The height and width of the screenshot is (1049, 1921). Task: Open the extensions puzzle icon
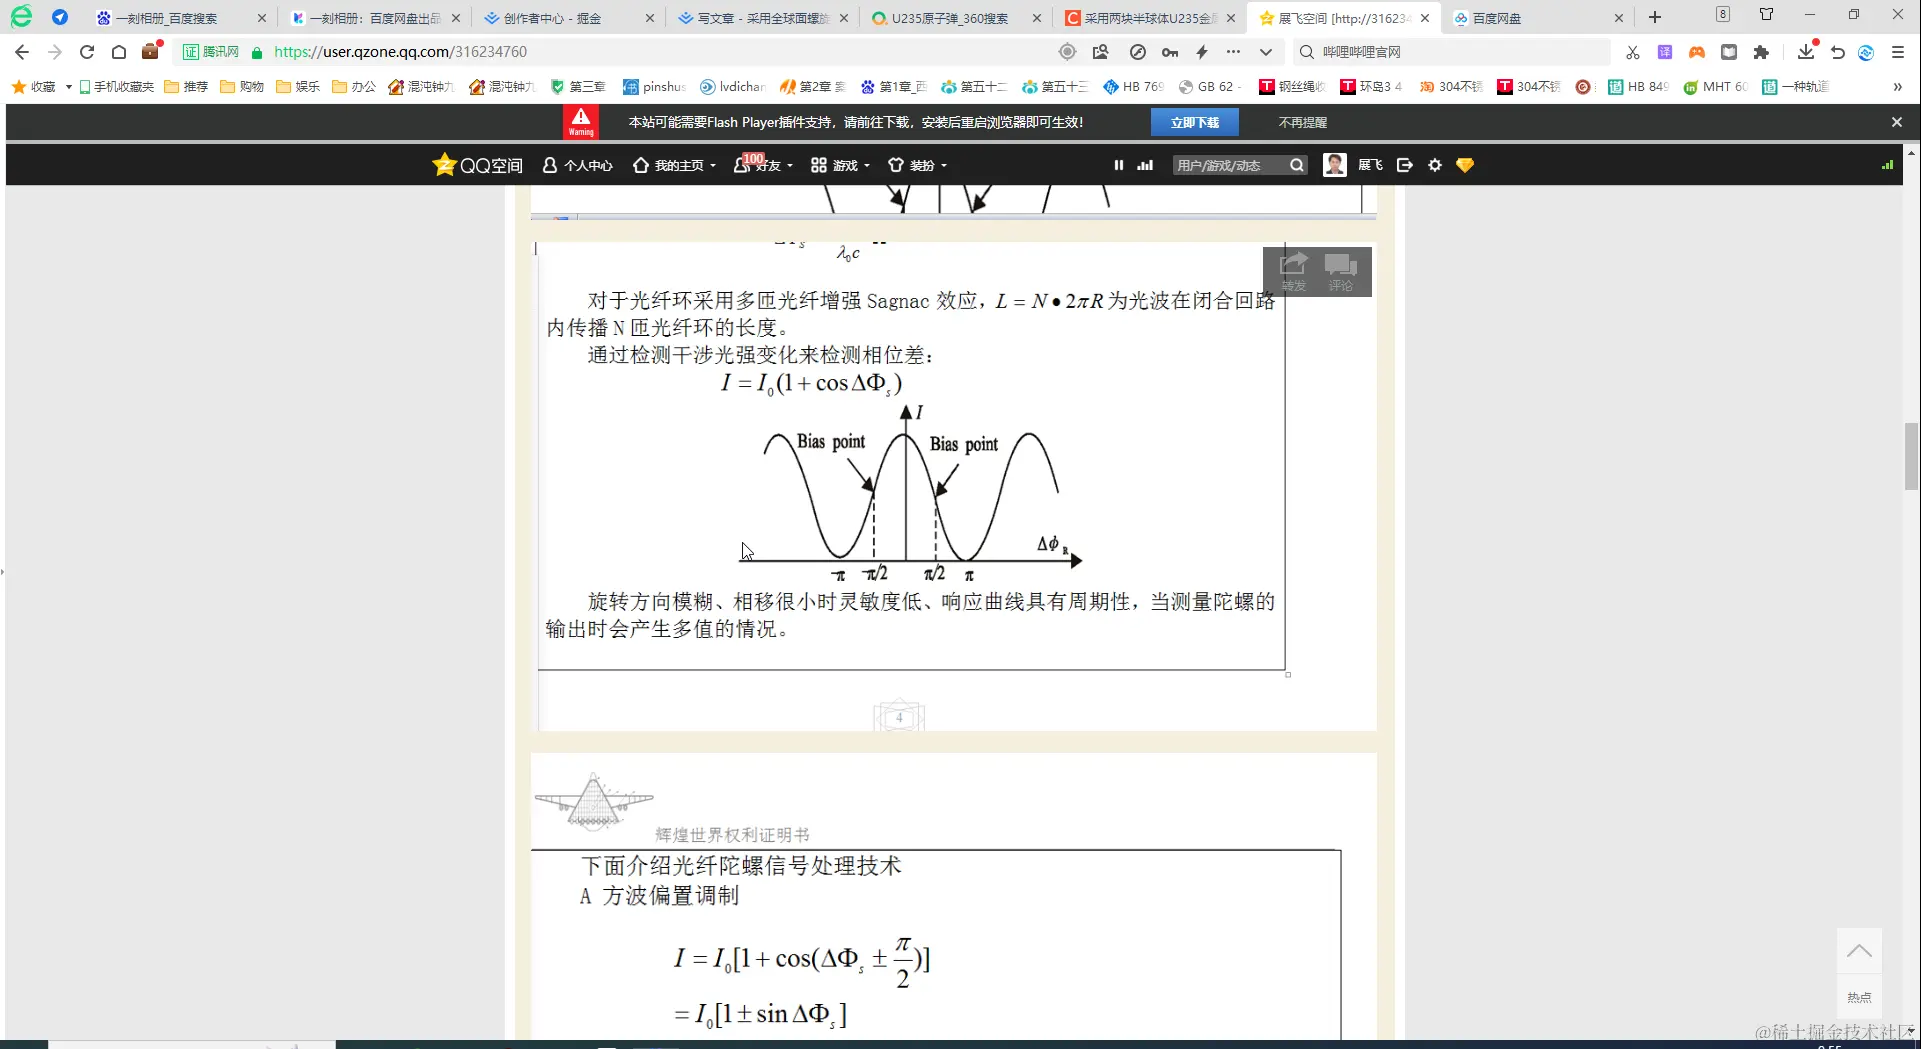click(x=1763, y=51)
